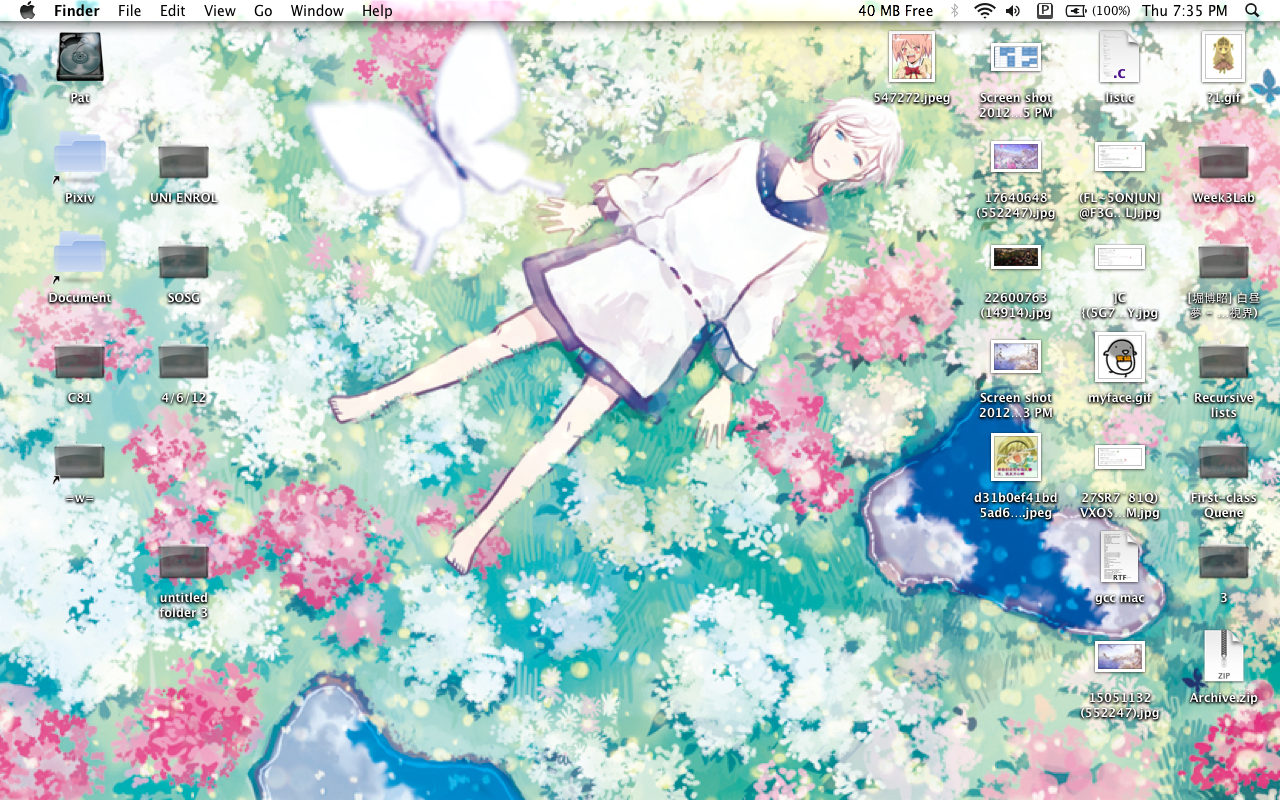Screen dimensions: 1280x800
Task: Select the UNI ENROL folder
Action: coord(184,162)
